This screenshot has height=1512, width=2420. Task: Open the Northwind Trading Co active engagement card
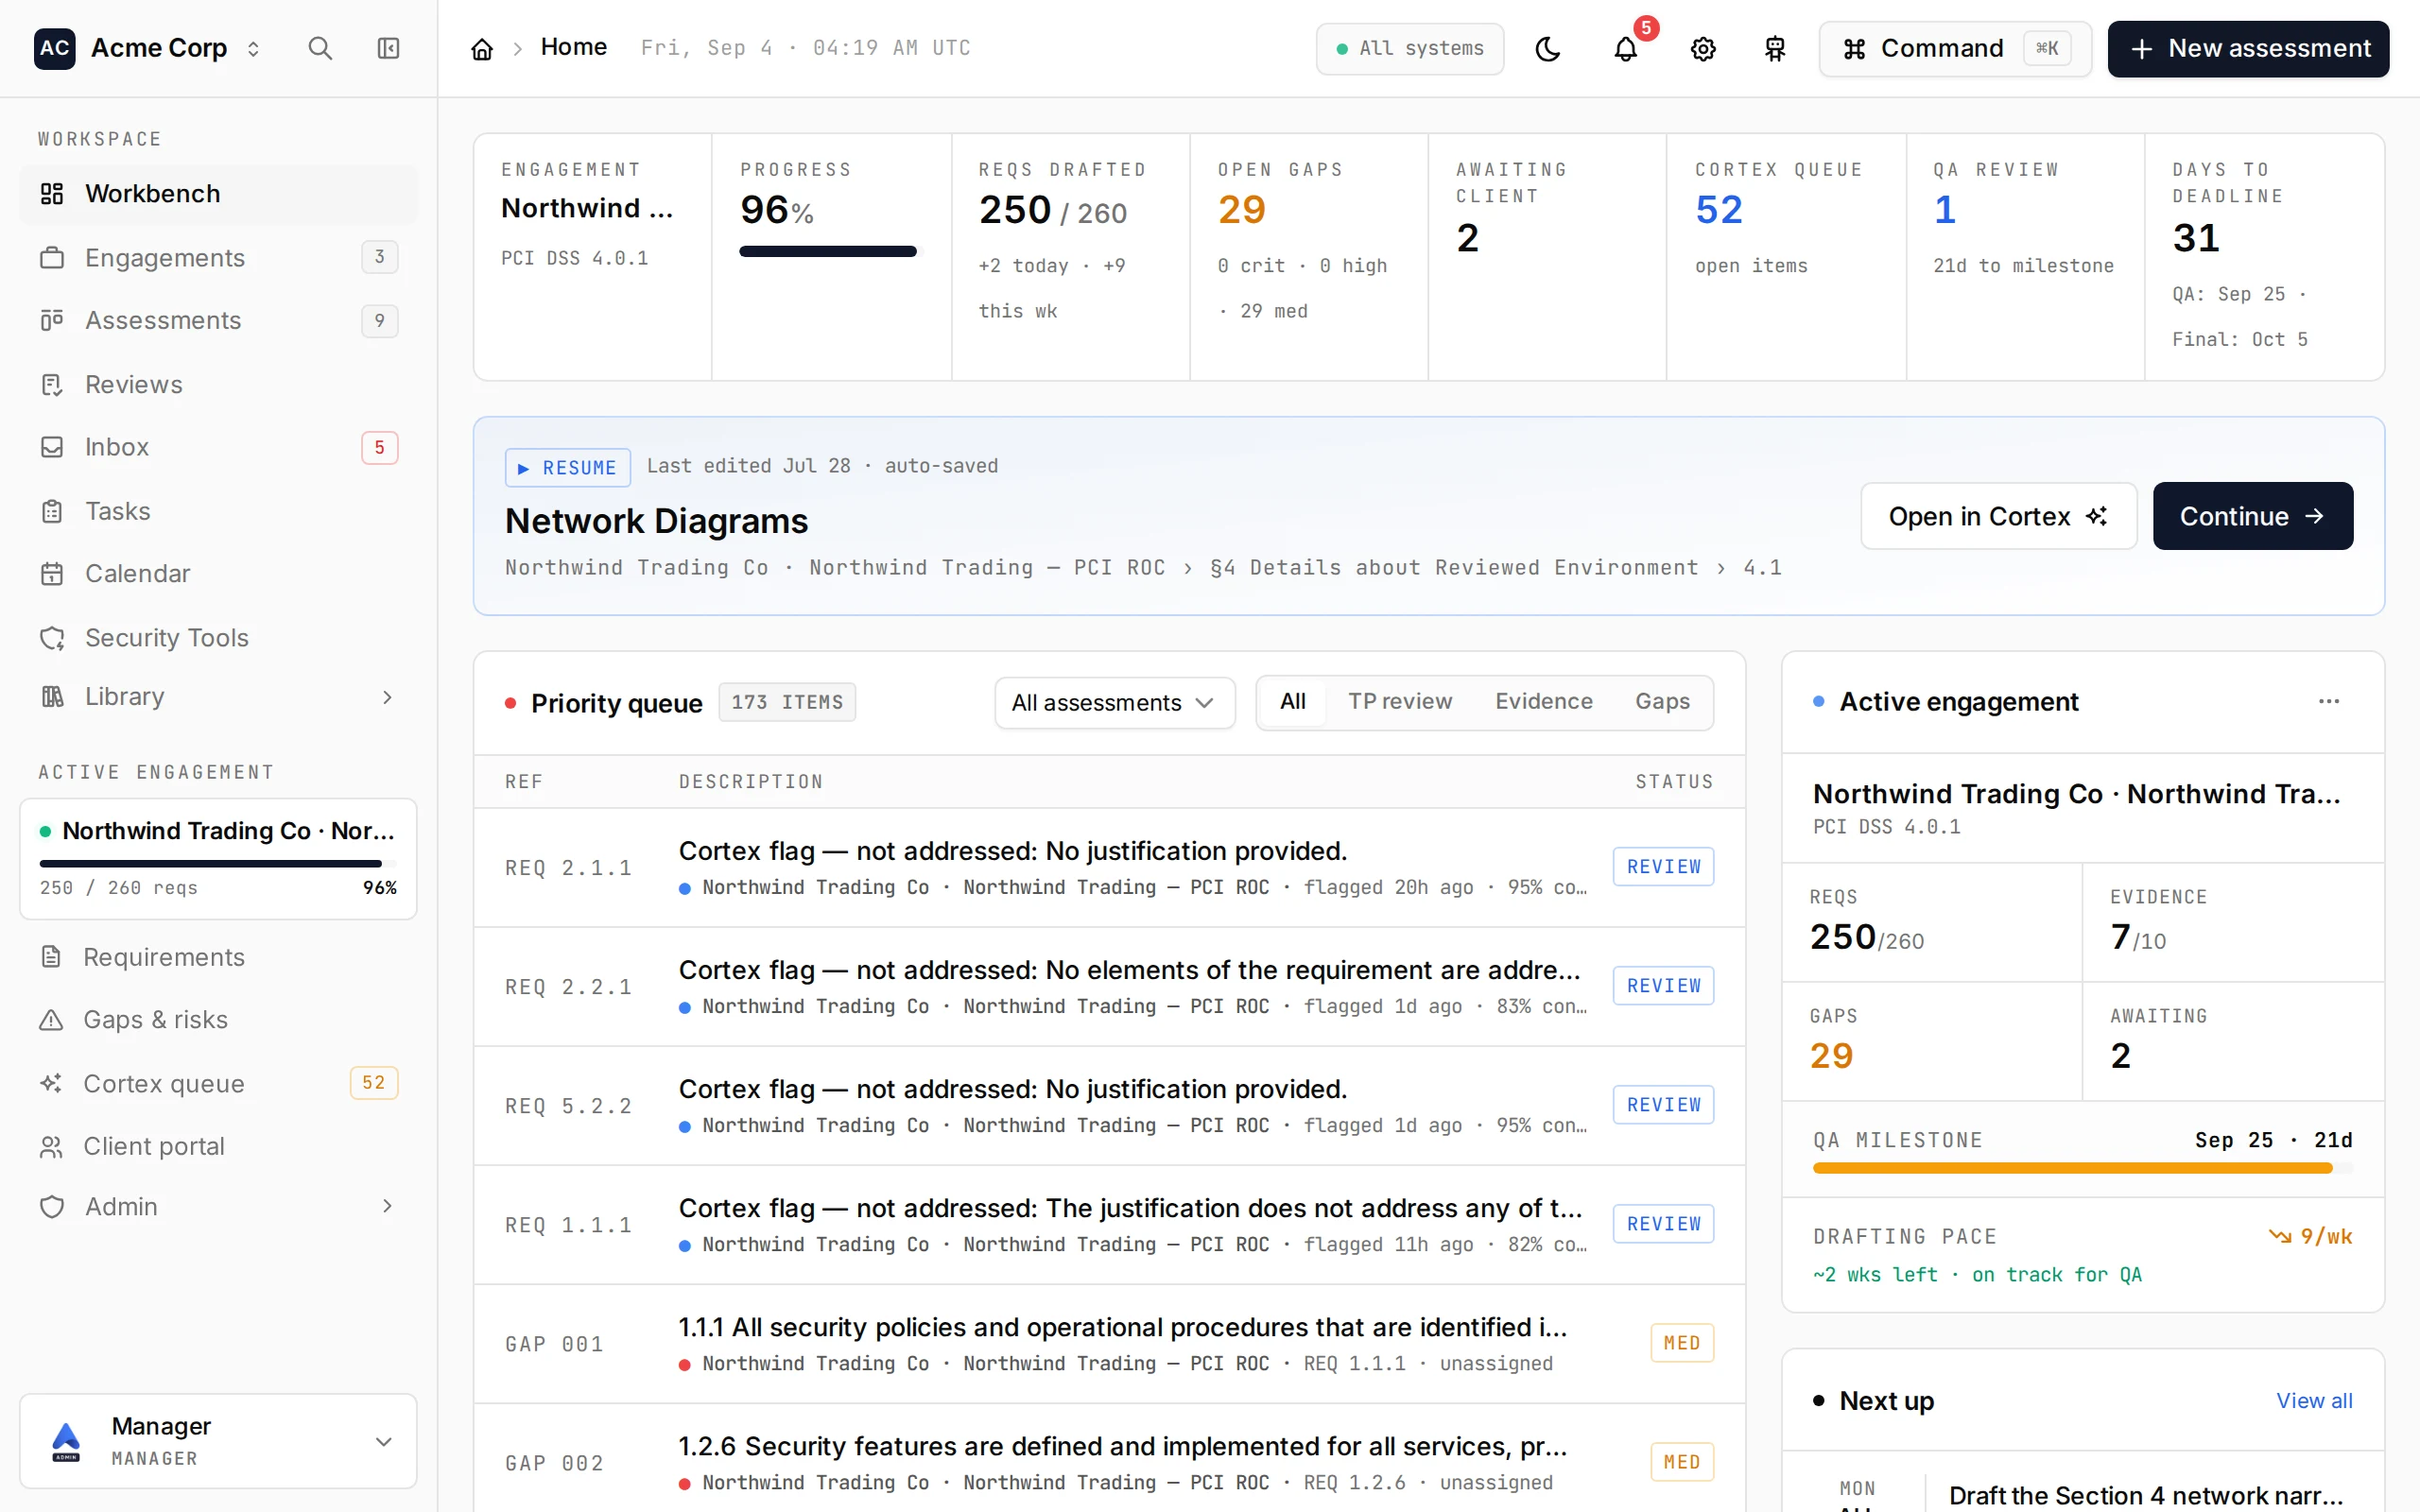click(x=218, y=859)
